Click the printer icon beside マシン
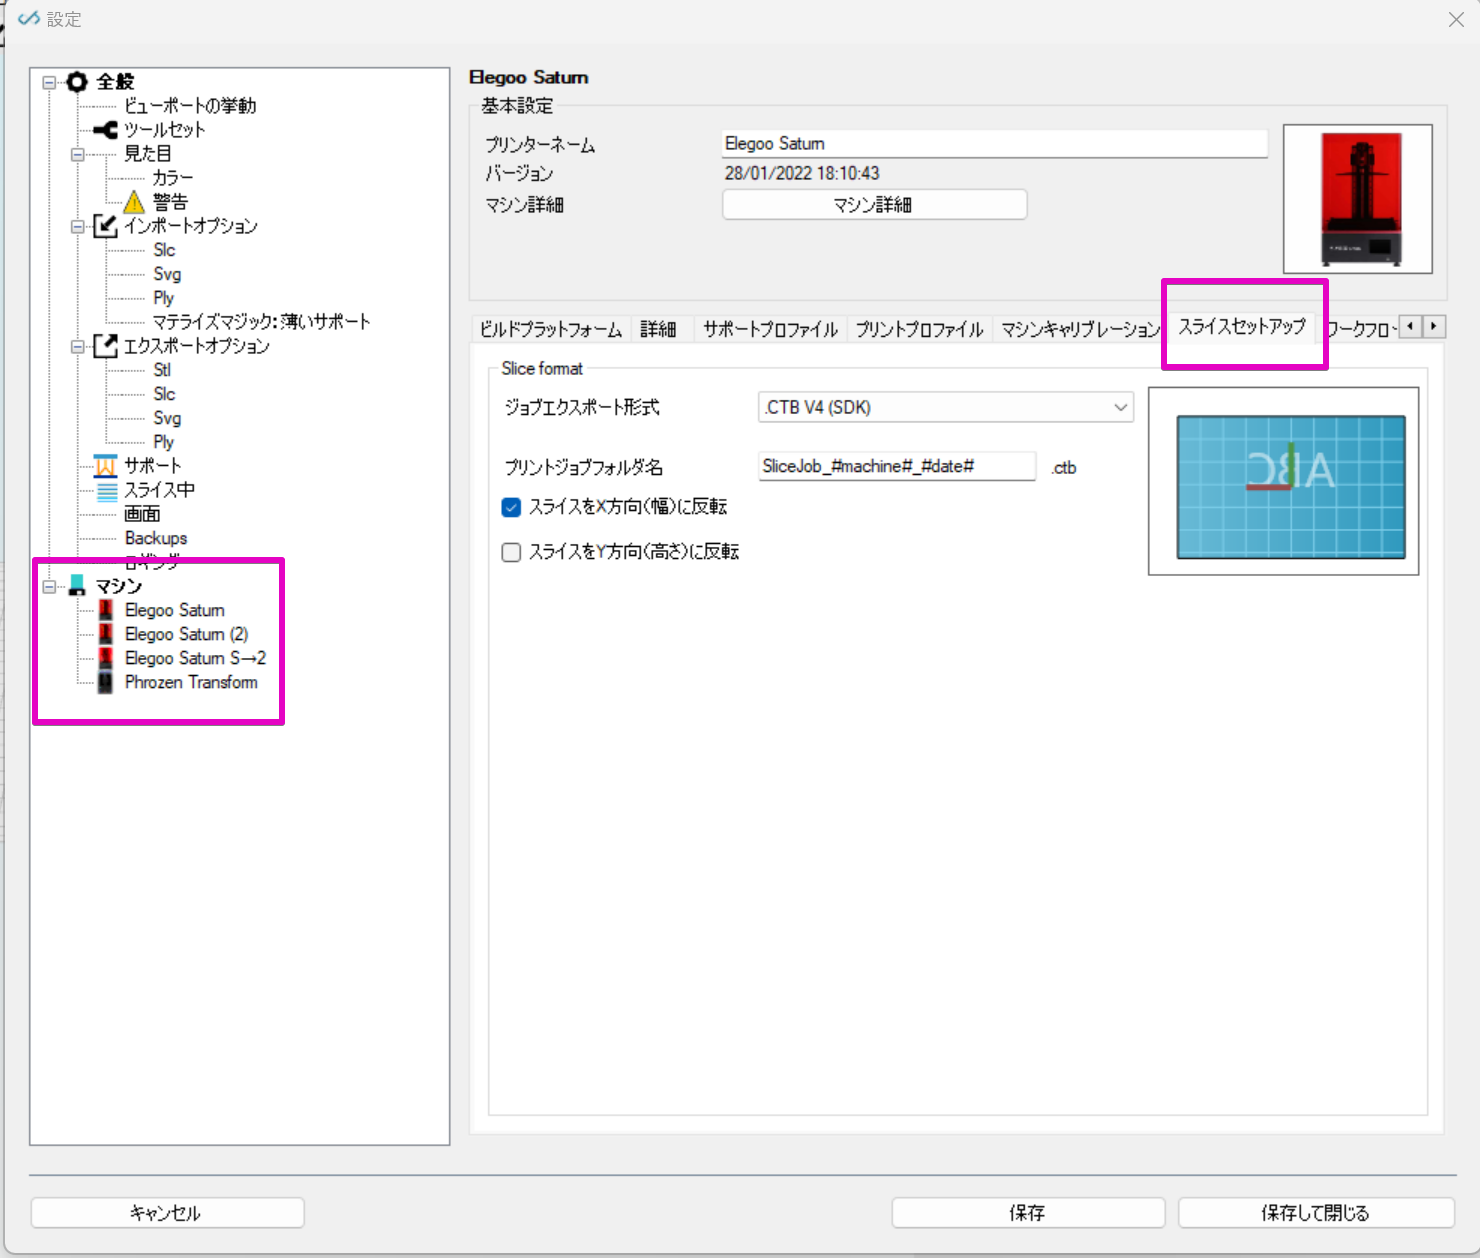 [77, 586]
